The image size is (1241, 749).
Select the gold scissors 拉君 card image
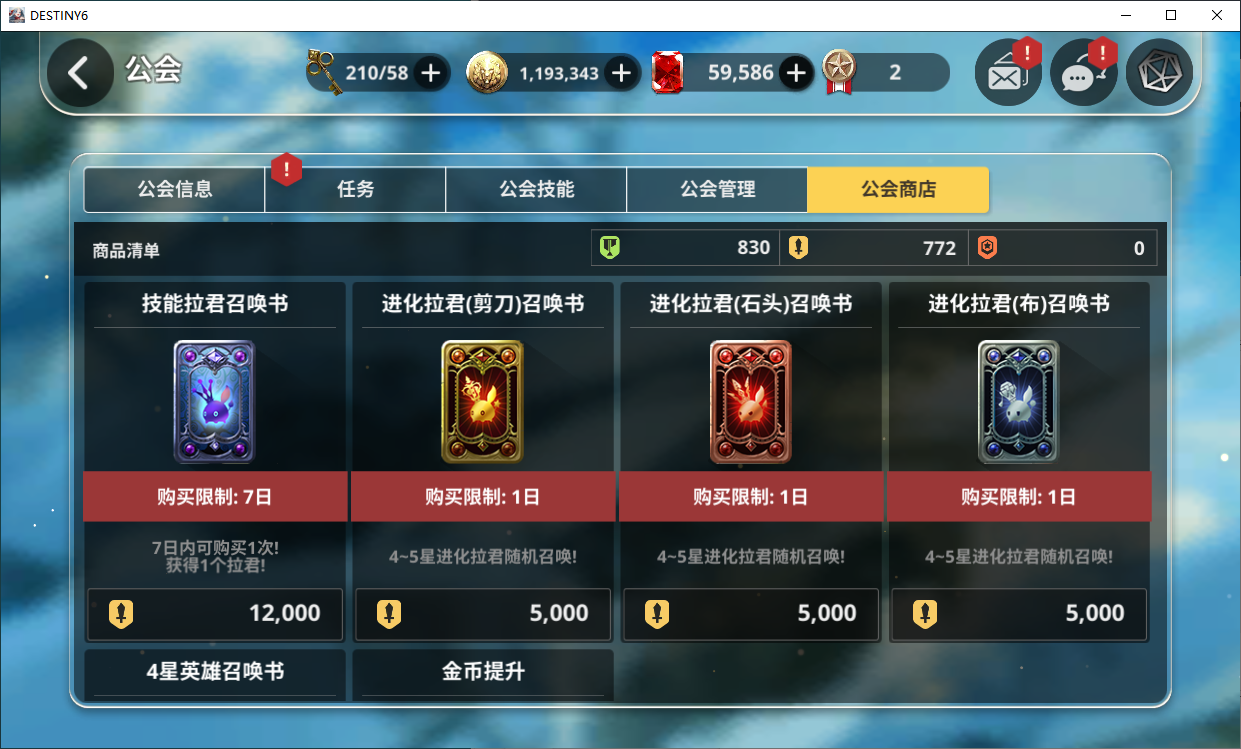point(483,402)
